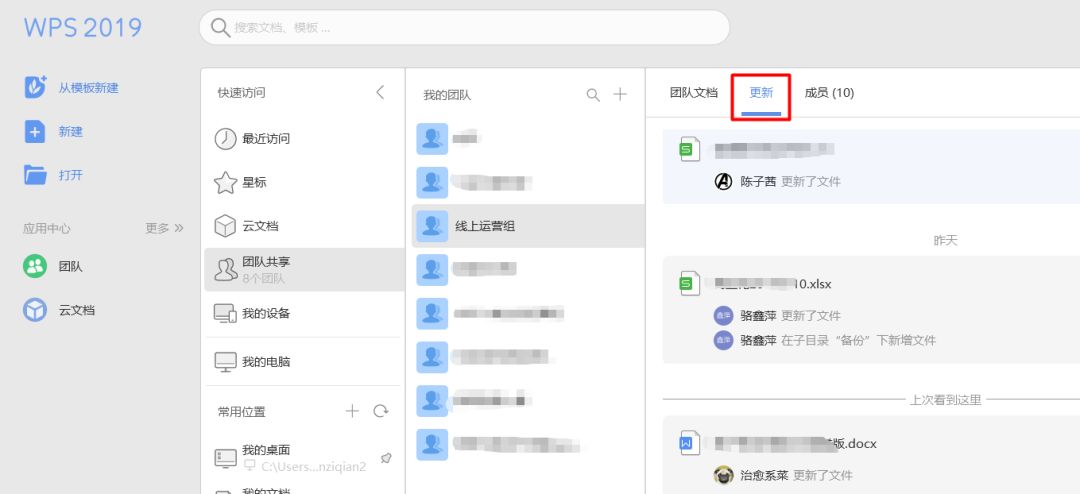Select the first blurred team in list
Screen dimensions: 1080x494
tap(528, 138)
